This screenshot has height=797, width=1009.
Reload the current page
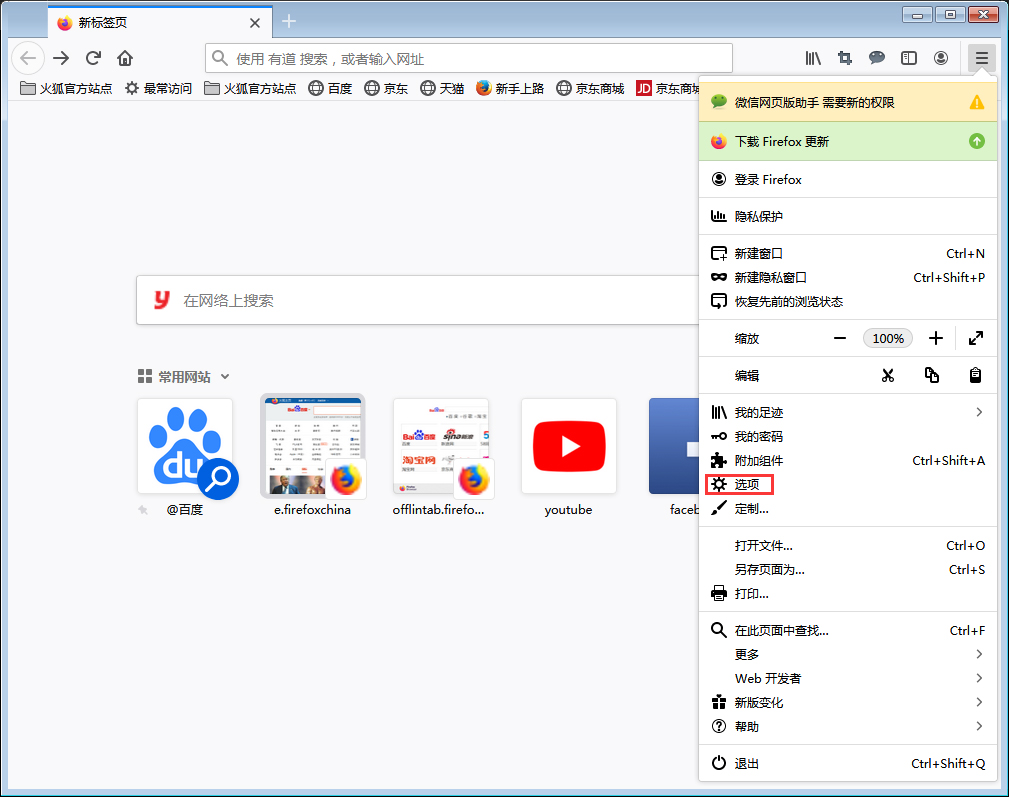pyautogui.click(x=93, y=58)
